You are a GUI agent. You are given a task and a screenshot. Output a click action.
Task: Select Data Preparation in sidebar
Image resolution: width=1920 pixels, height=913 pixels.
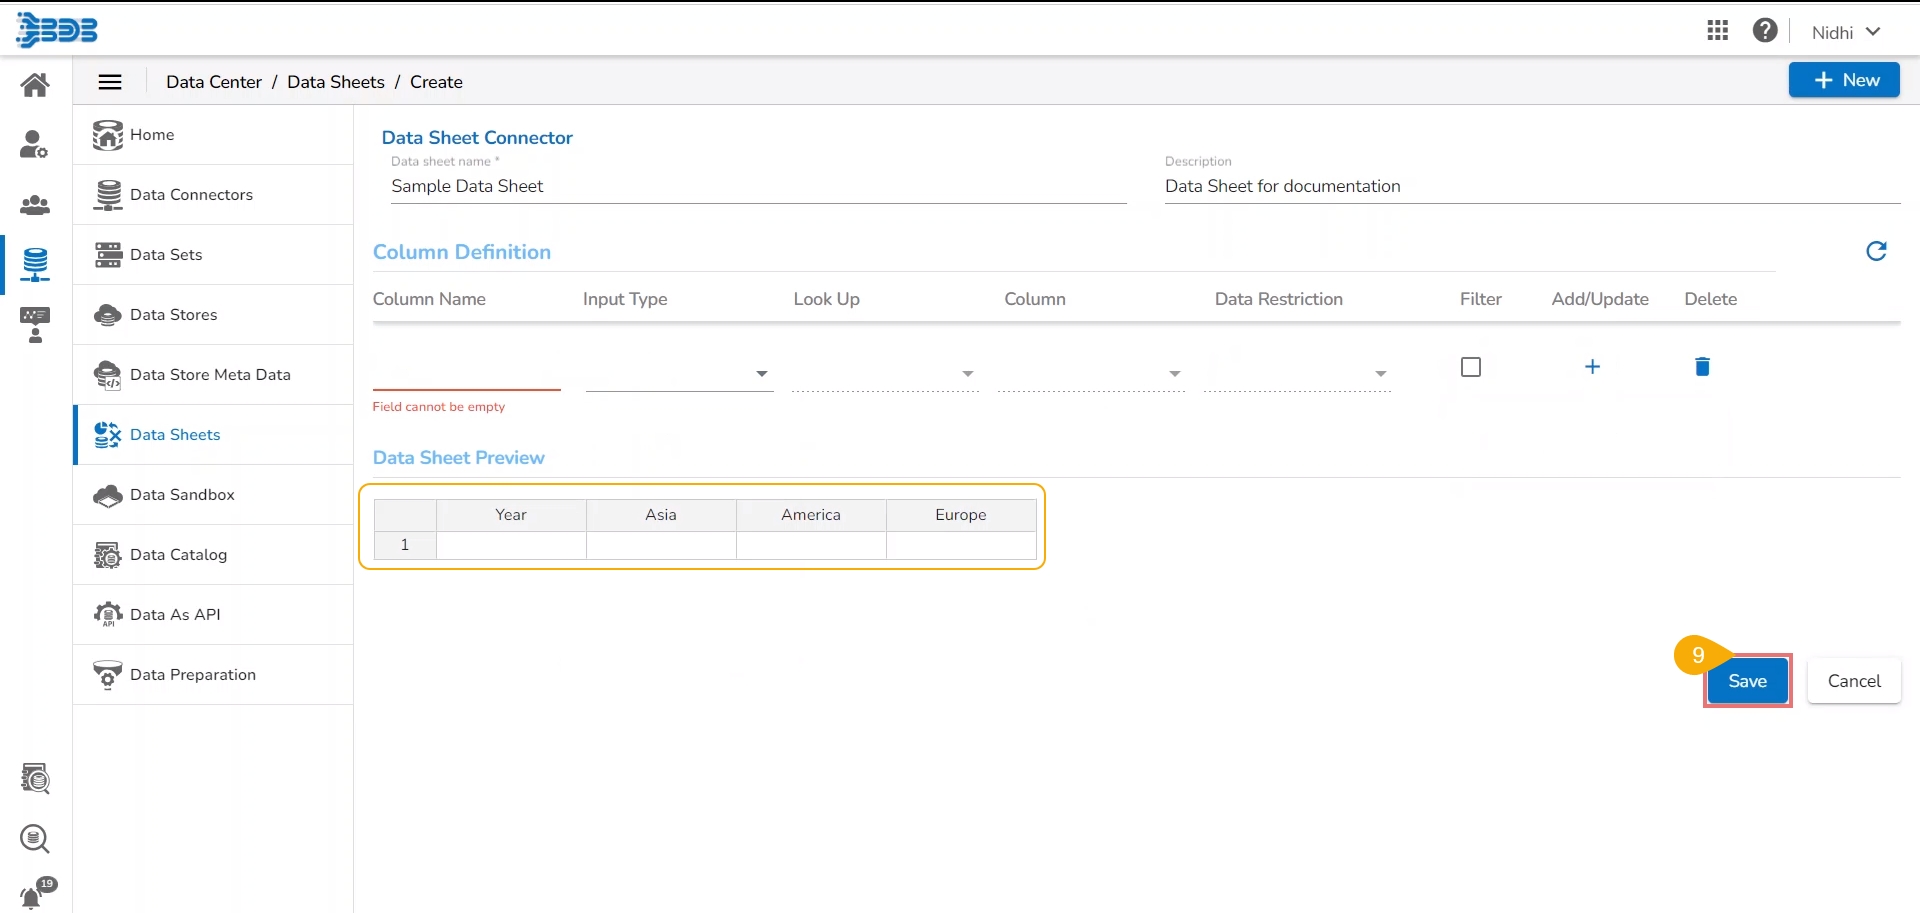tap(193, 675)
